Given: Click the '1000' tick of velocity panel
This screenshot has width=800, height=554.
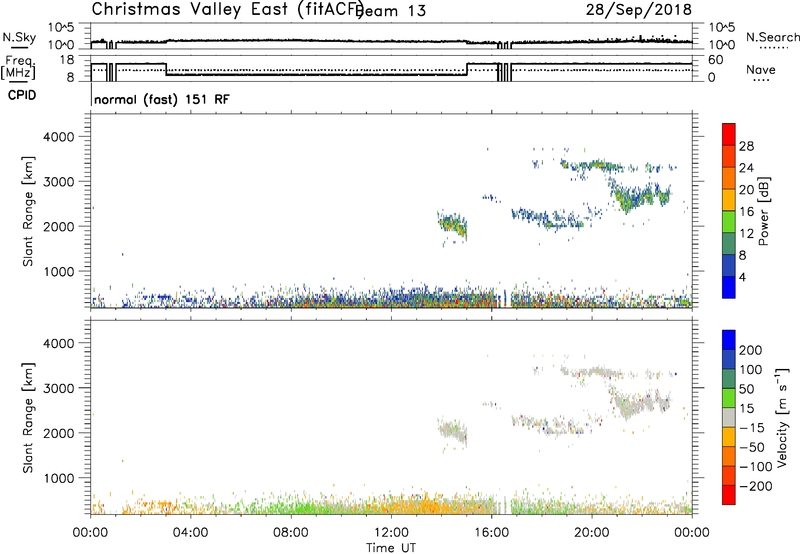Looking at the screenshot, I should pos(58,478).
